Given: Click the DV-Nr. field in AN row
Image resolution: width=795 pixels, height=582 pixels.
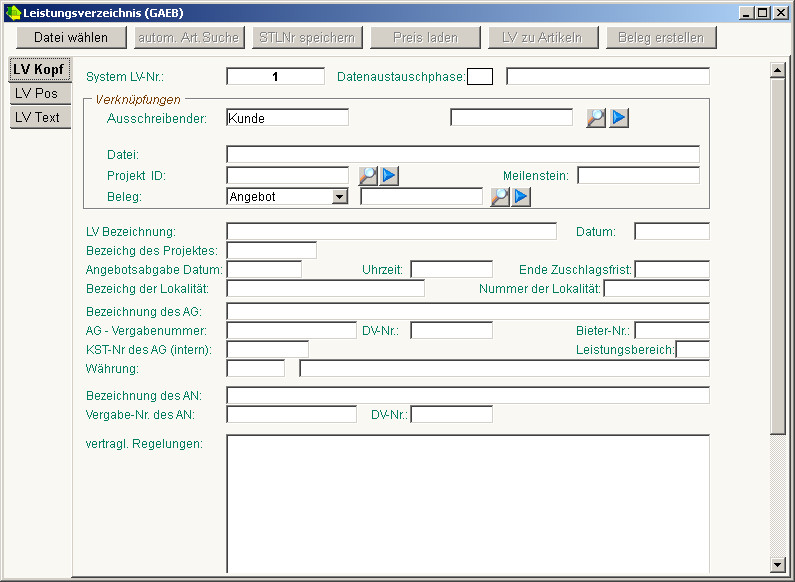Looking at the screenshot, I should pyautogui.click(x=451, y=414).
